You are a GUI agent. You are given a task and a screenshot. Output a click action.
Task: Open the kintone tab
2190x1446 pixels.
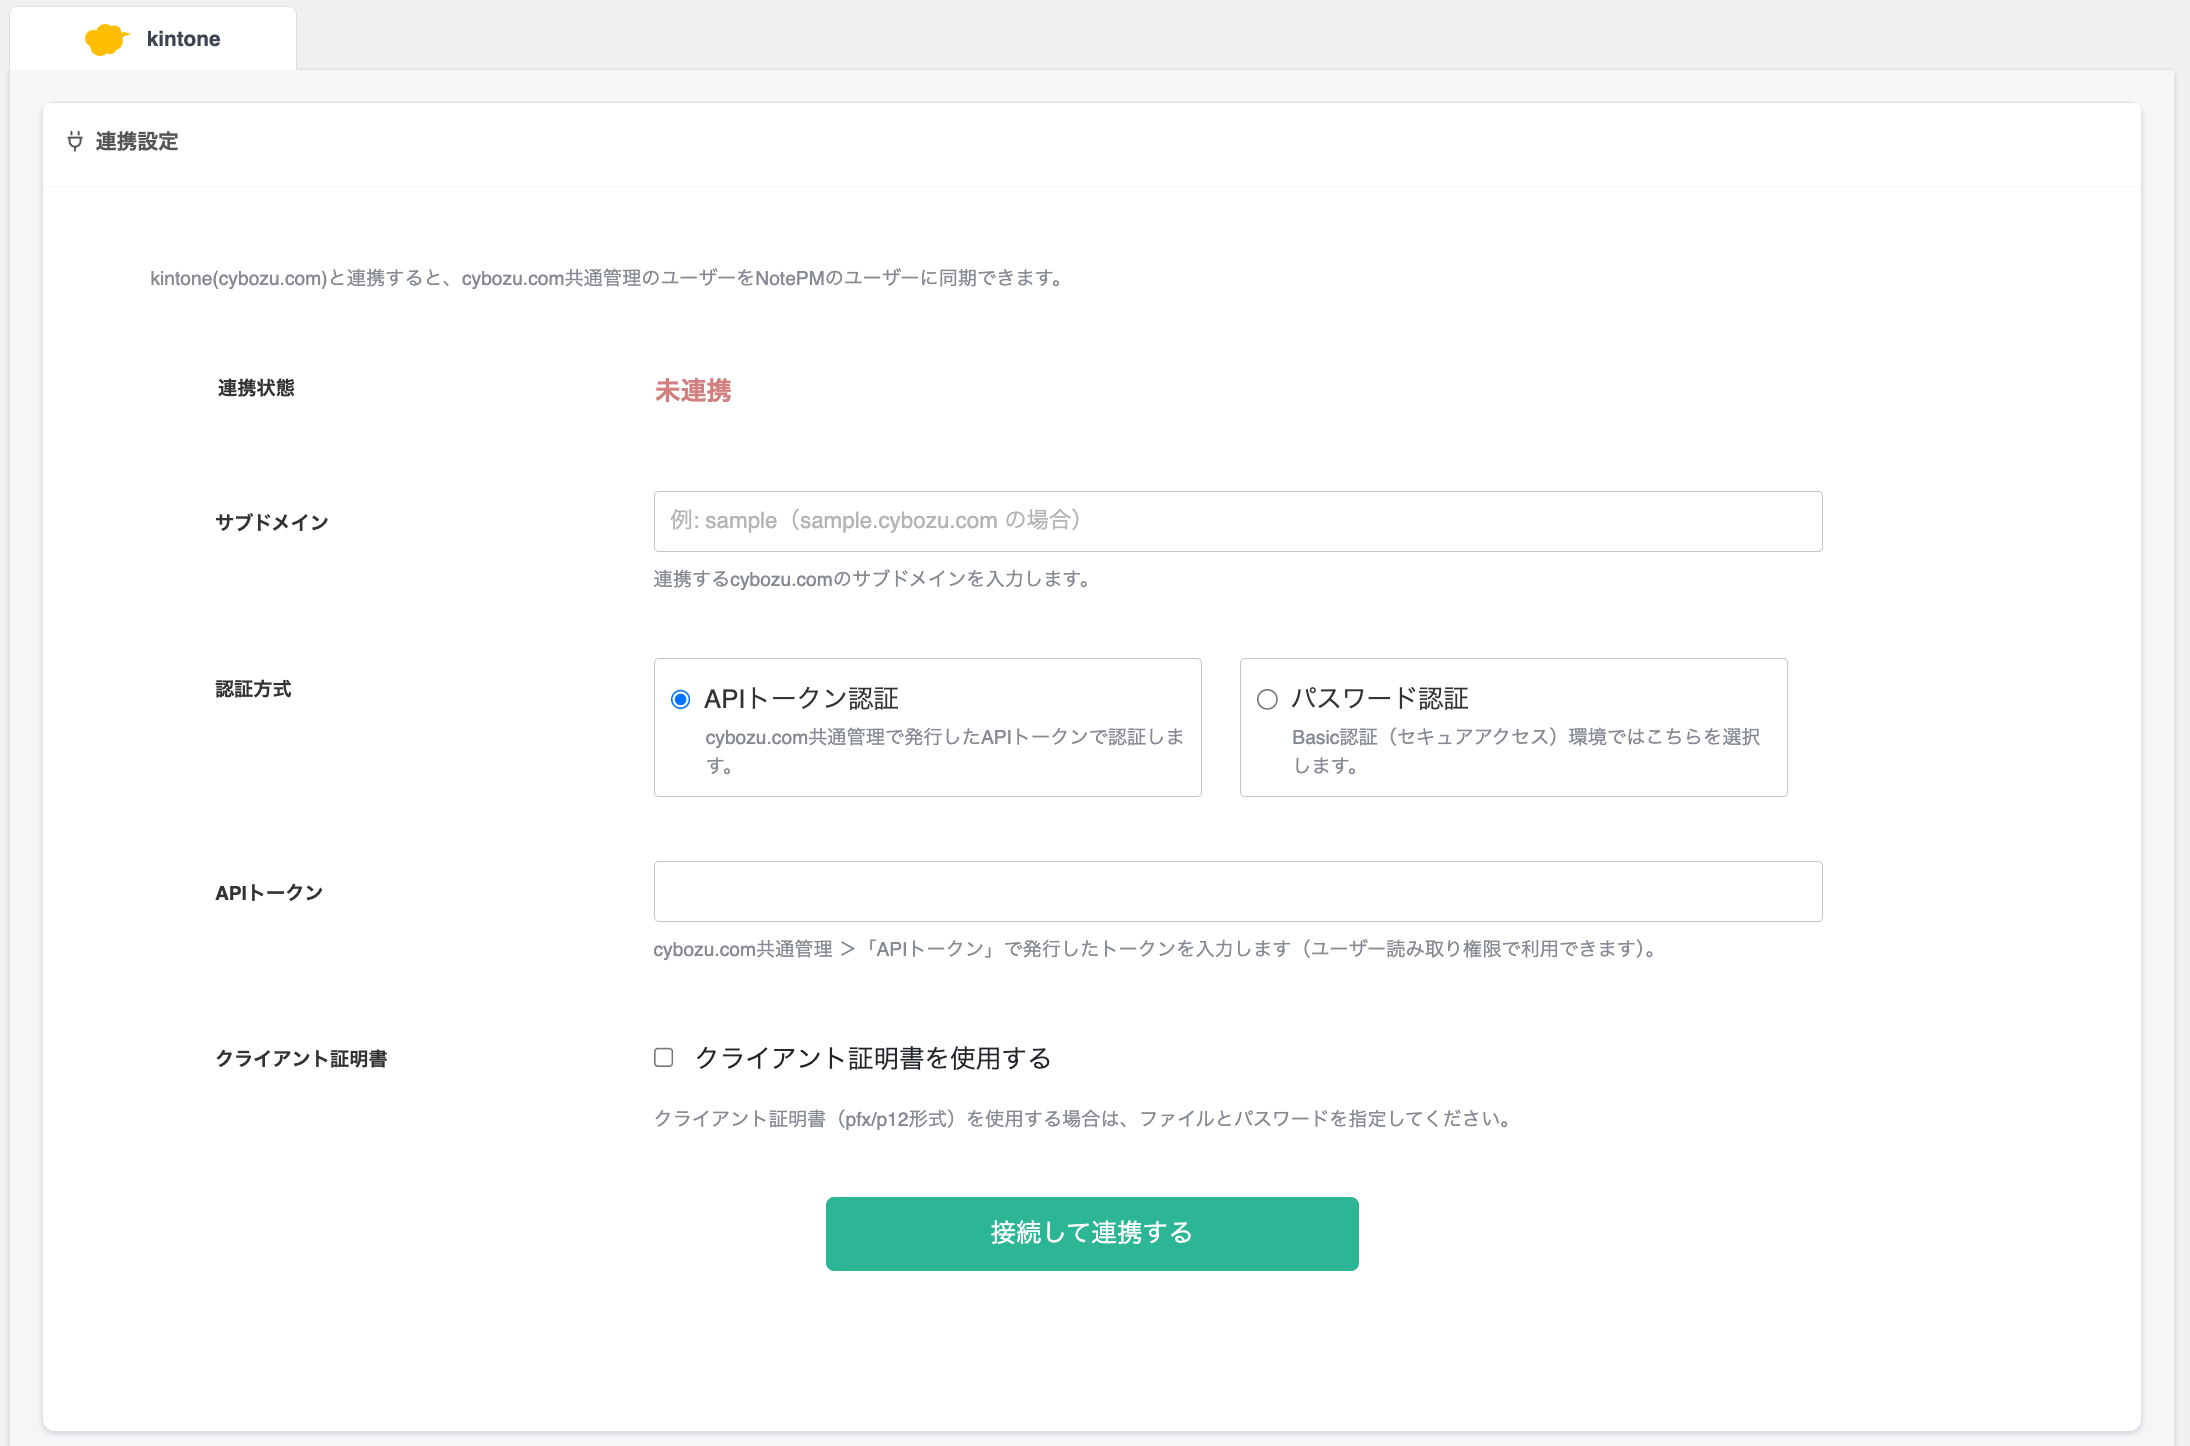(x=153, y=39)
